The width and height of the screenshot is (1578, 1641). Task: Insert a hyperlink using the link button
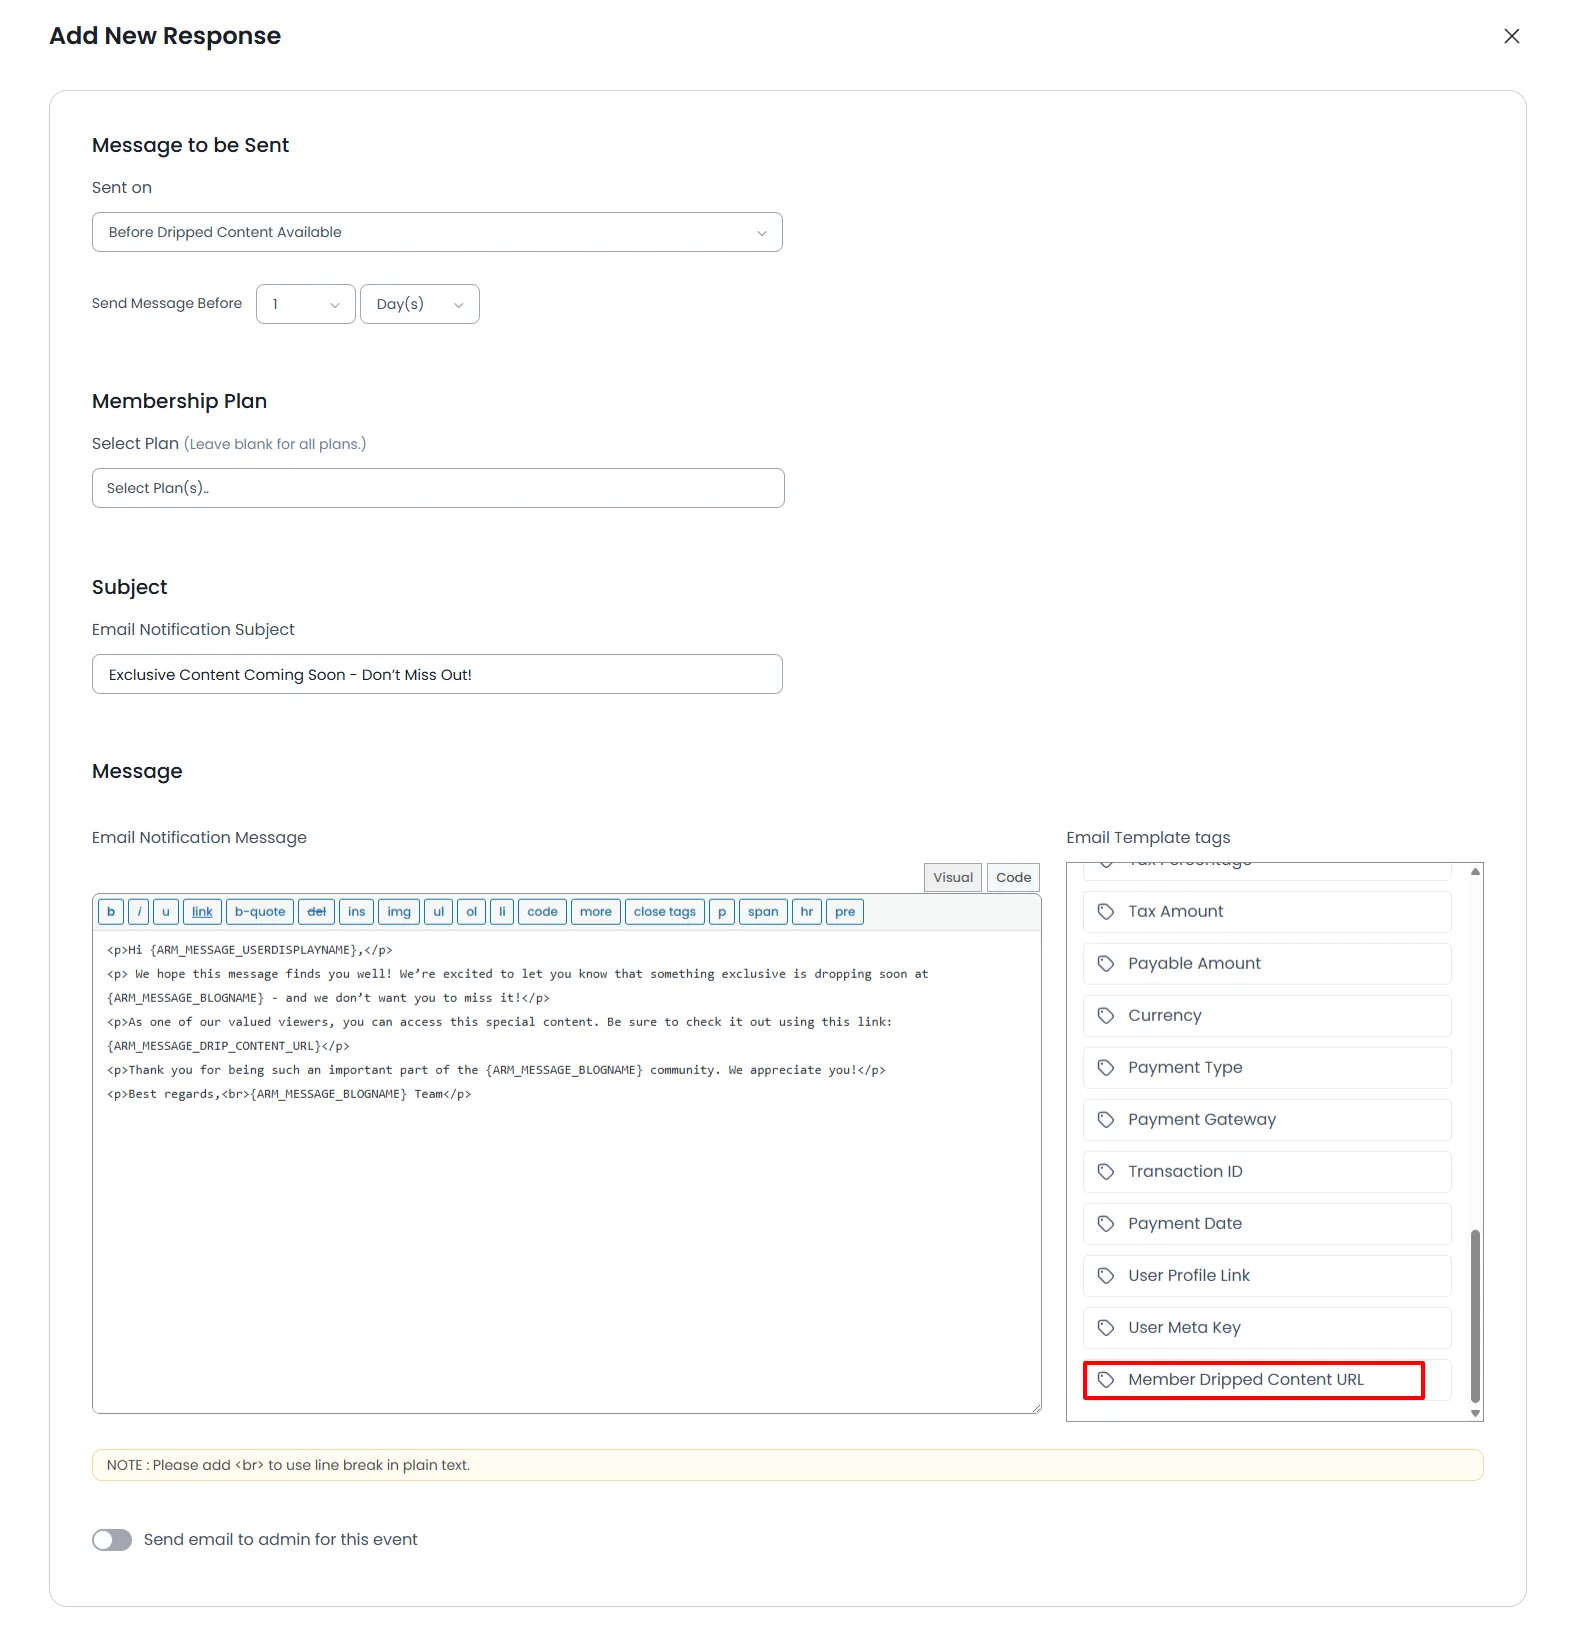[201, 911]
